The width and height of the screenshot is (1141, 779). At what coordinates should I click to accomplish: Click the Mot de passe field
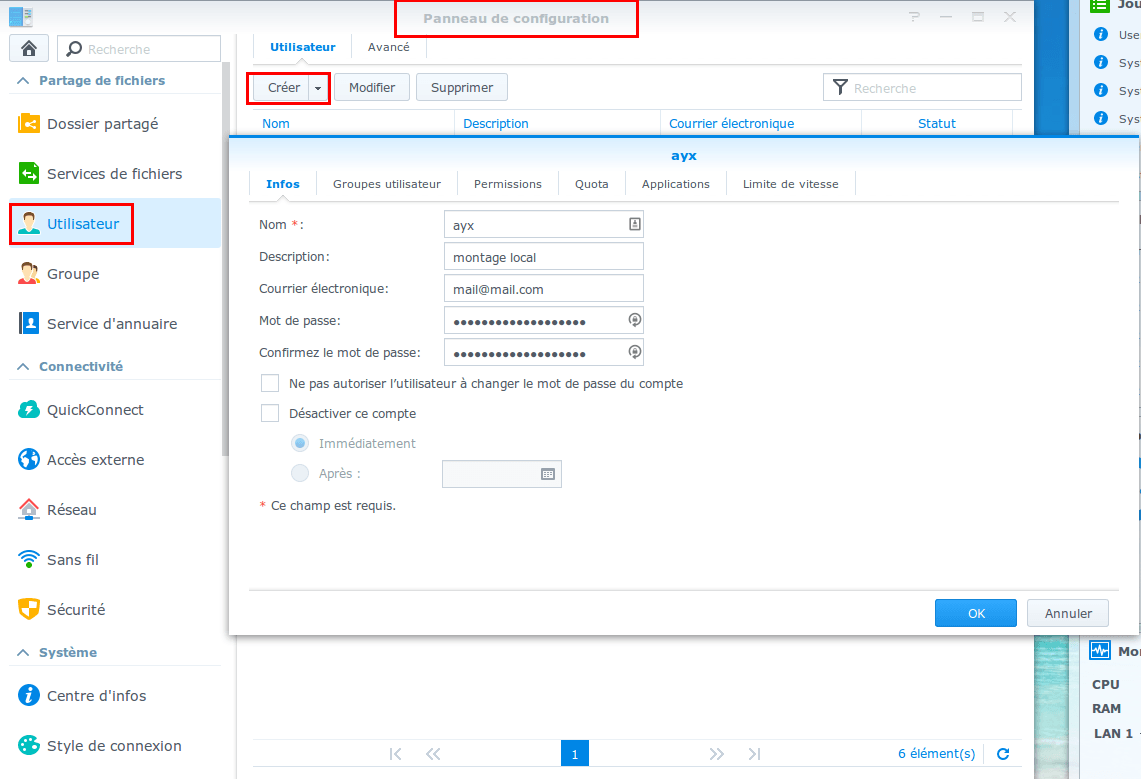[x=544, y=321]
